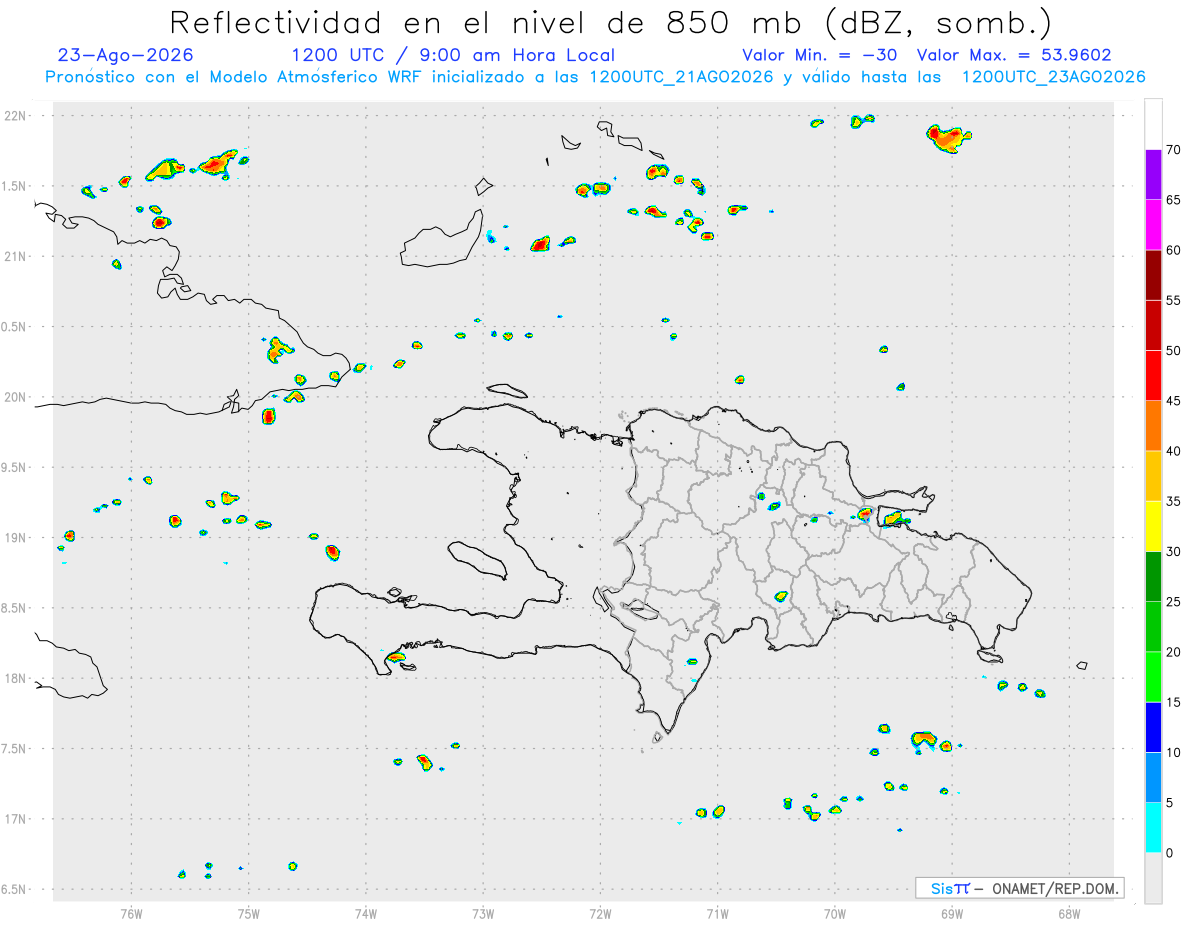Image resolution: width=1200 pixels, height=927 pixels.
Task: Click the '70W' longitude label
Action: 835,913
